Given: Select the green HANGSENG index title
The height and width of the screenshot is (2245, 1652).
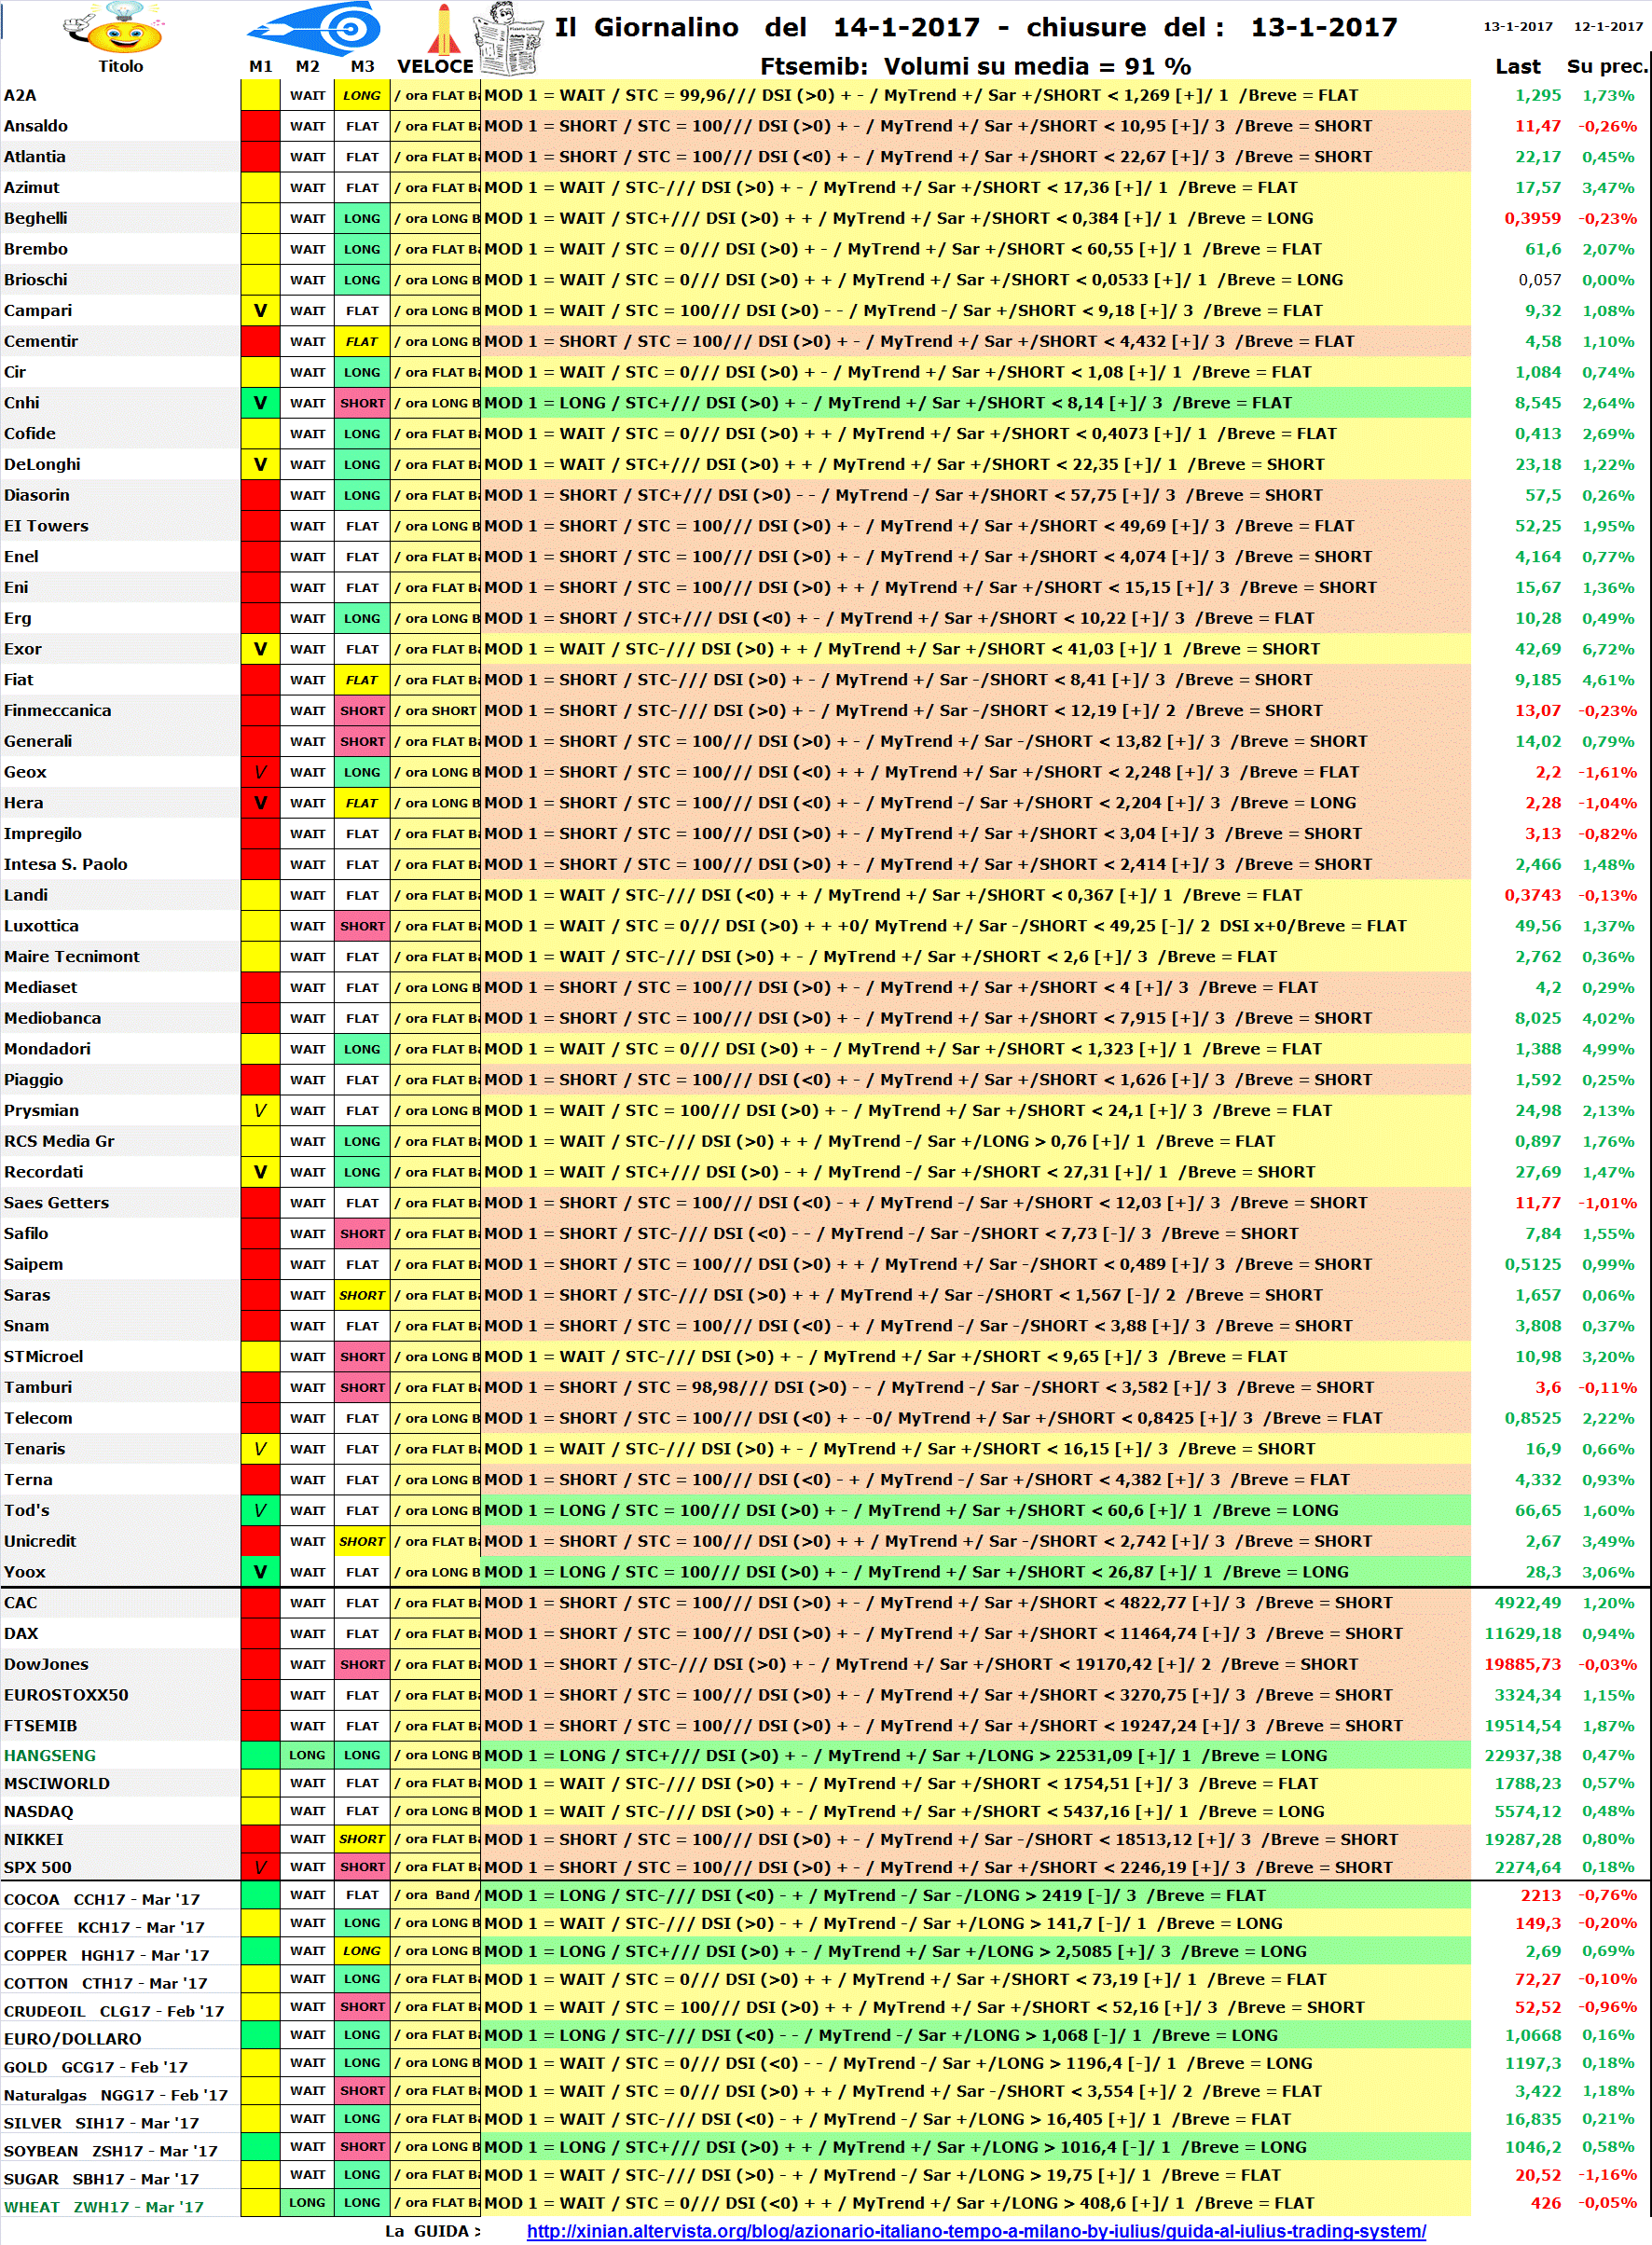Looking at the screenshot, I should pyautogui.click(x=50, y=1755).
